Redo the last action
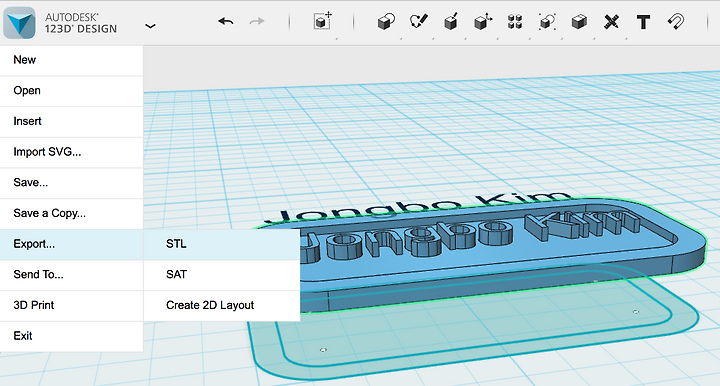720x386 pixels. pos(257,21)
